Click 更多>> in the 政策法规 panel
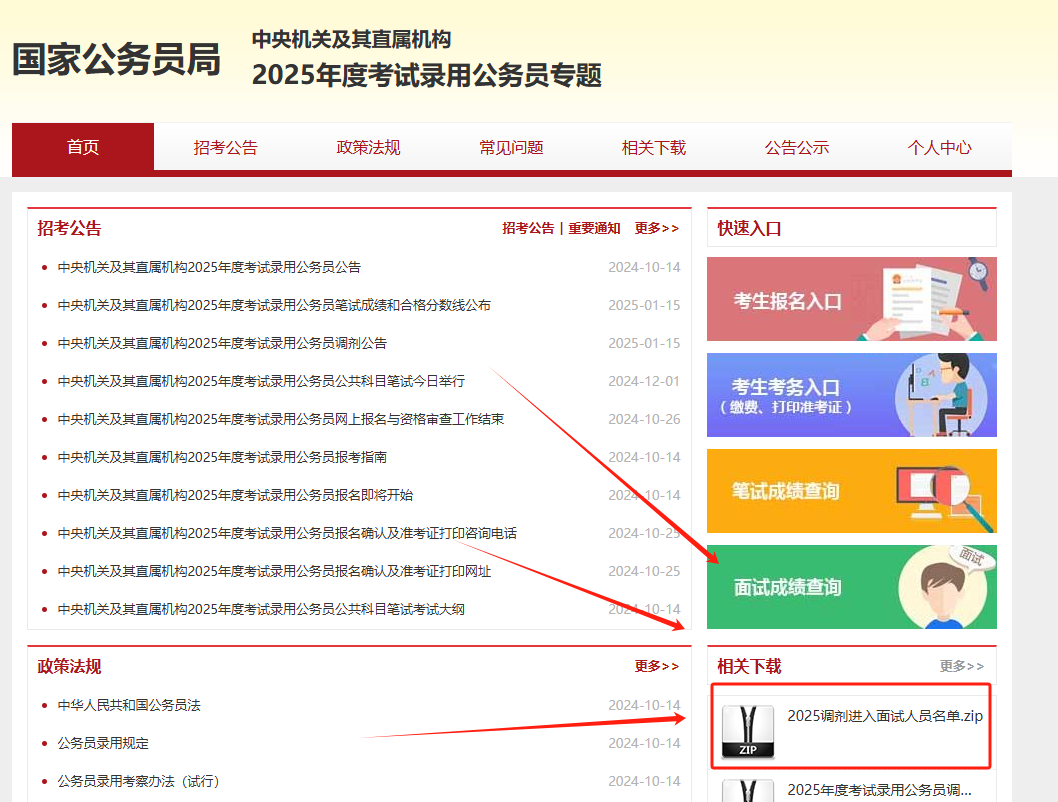Viewport: 1058px width, 802px height. coord(657,666)
